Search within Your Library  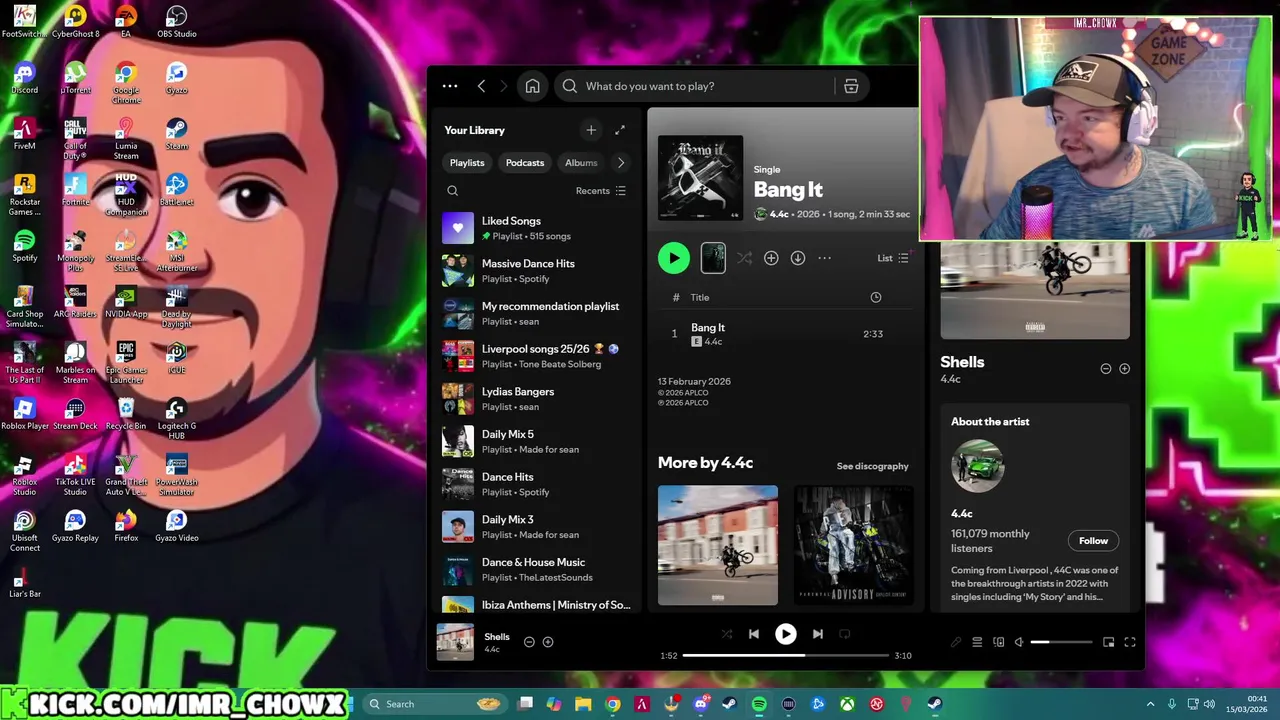pyautogui.click(x=453, y=191)
